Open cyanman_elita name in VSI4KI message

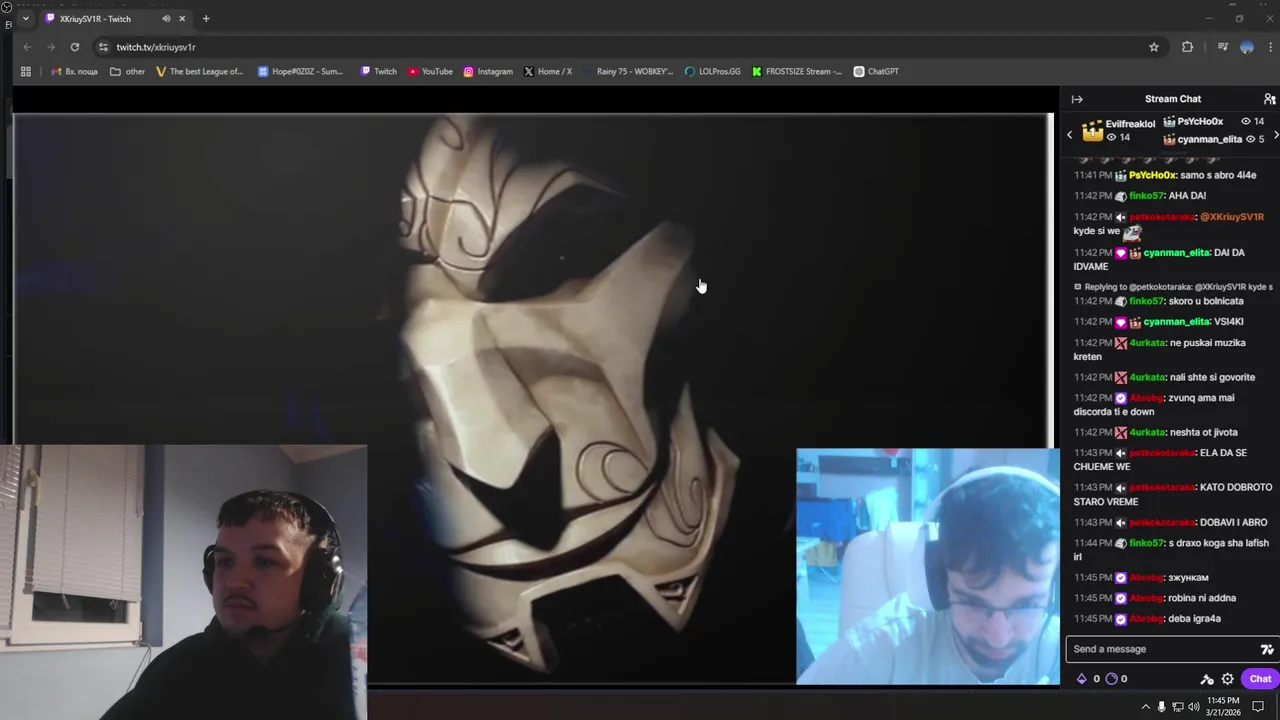tap(1176, 322)
